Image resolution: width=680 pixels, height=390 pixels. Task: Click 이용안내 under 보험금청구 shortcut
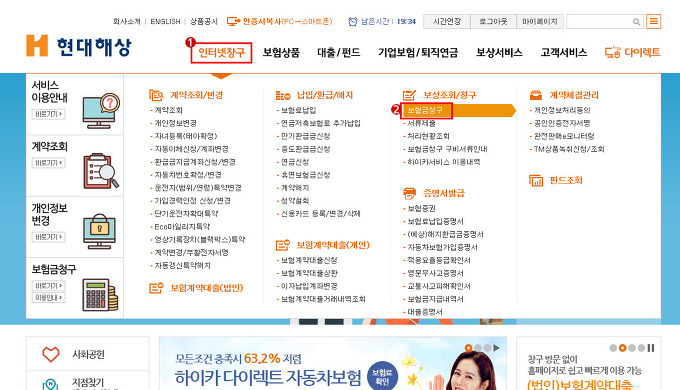tap(49, 298)
